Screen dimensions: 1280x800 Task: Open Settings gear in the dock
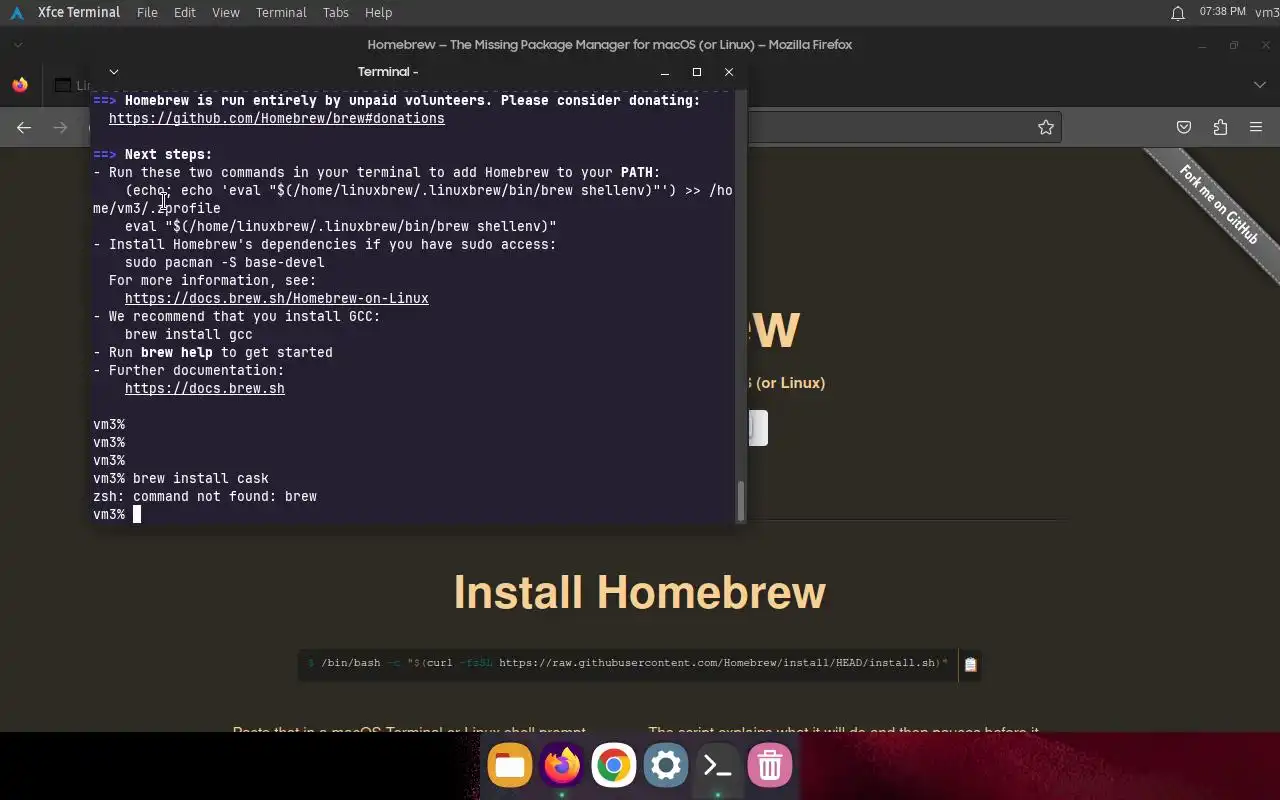[x=666, y=766]
